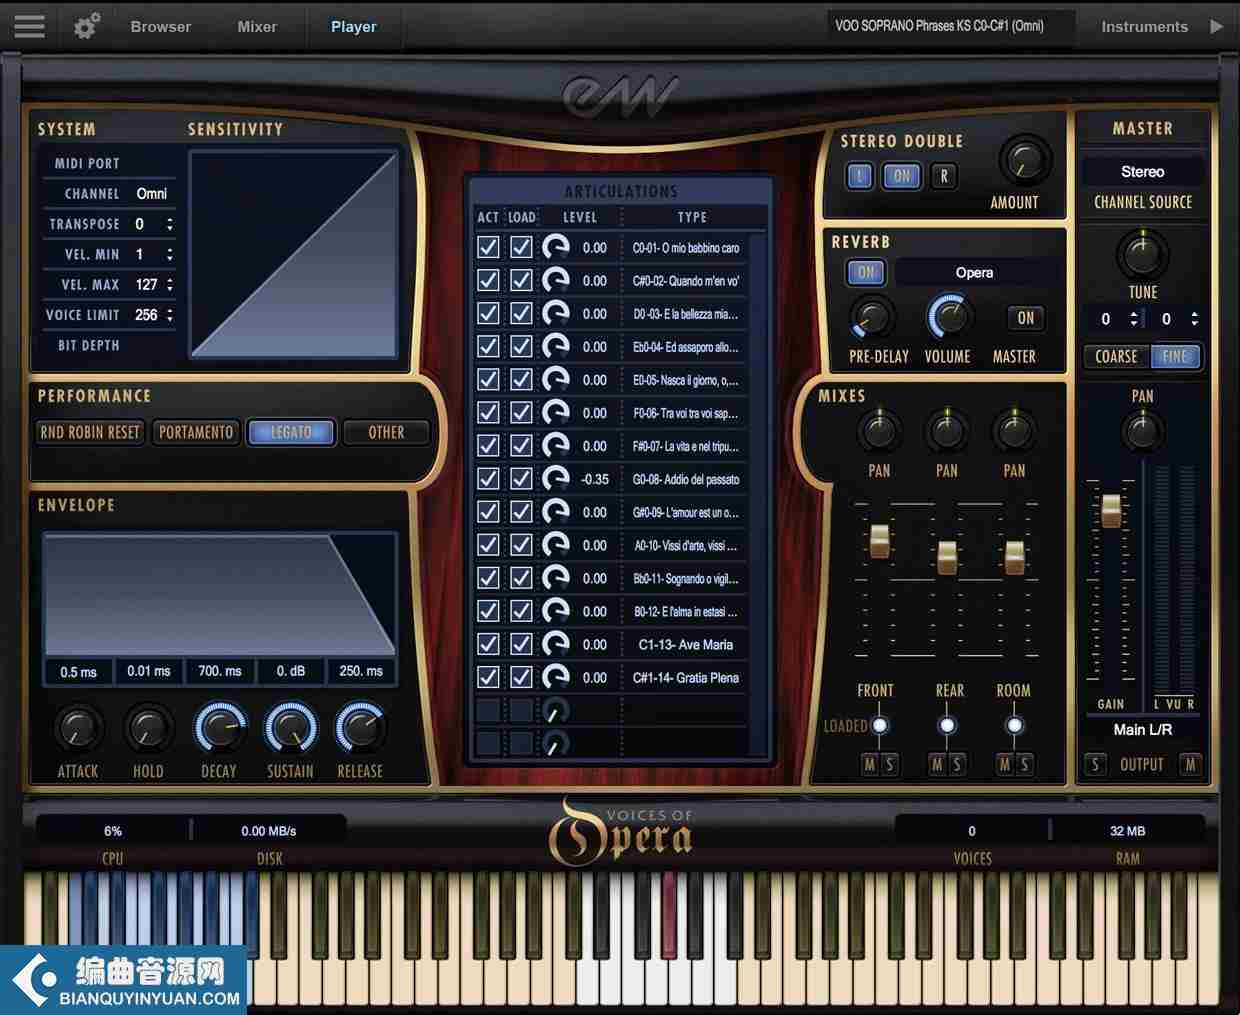The image size is (1240, 1015).
Task: Click the Envelope Sustain knob
Action: (290, 728)
